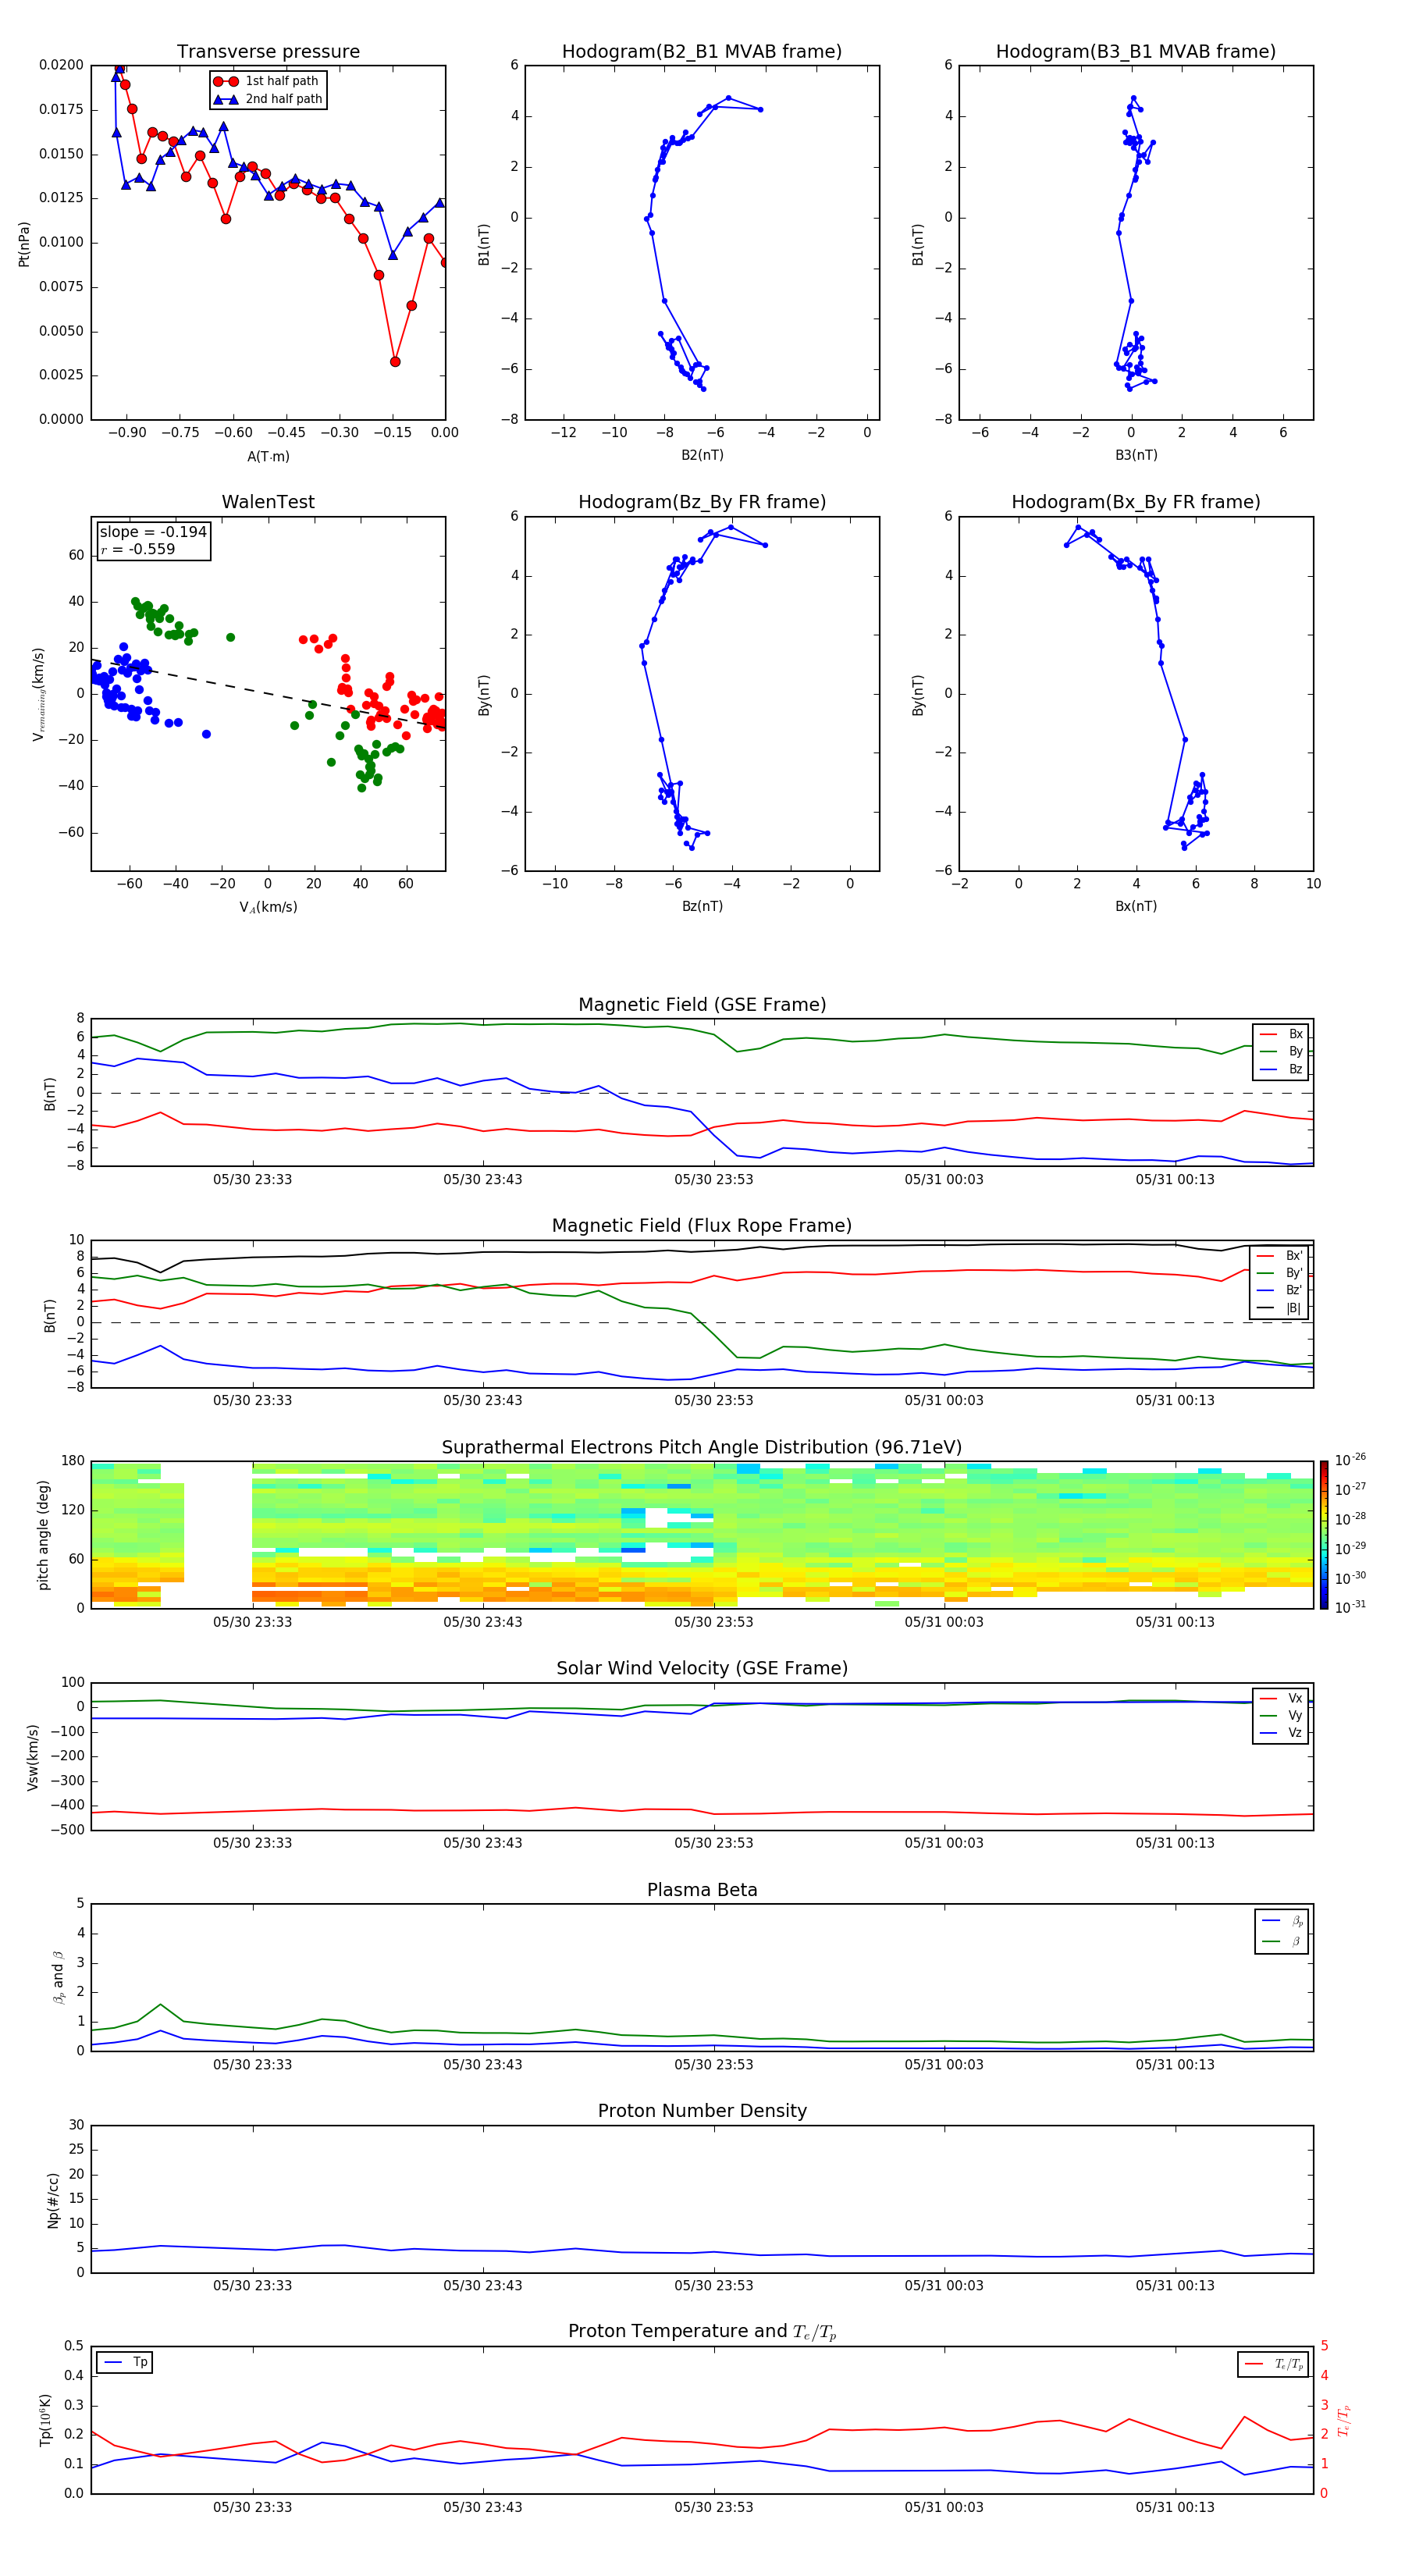Click the Bx legend entry in GSE panel
1405x2576 pixels.
coord(1281,1034)
